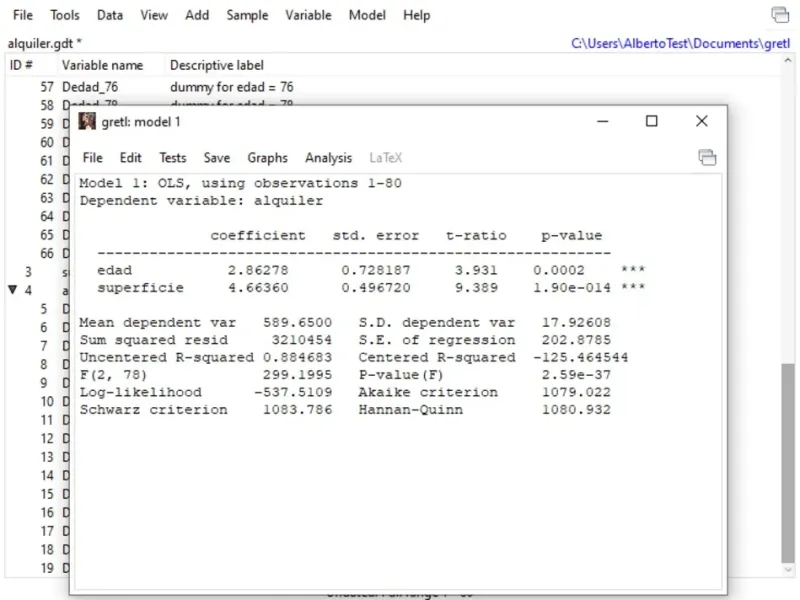Maximize the model 1 window
800x600 pixels.
click(652, 121)
